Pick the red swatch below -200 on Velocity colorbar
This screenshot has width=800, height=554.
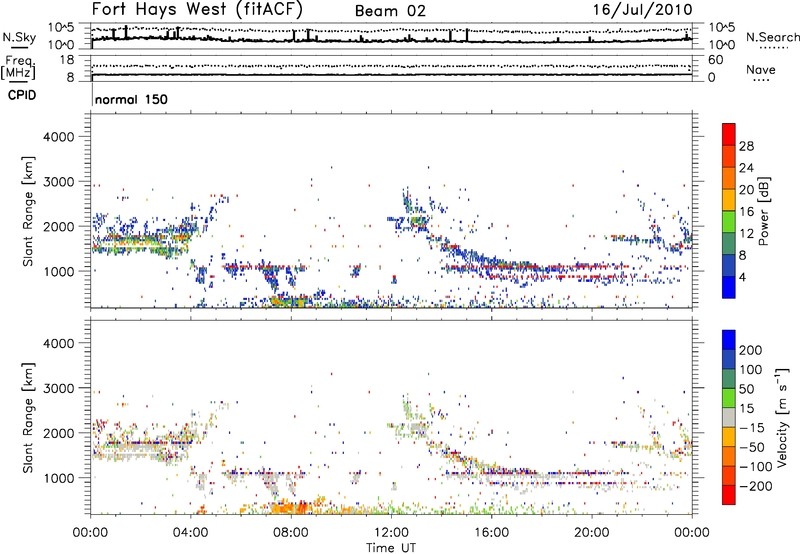tap(729, 495)
